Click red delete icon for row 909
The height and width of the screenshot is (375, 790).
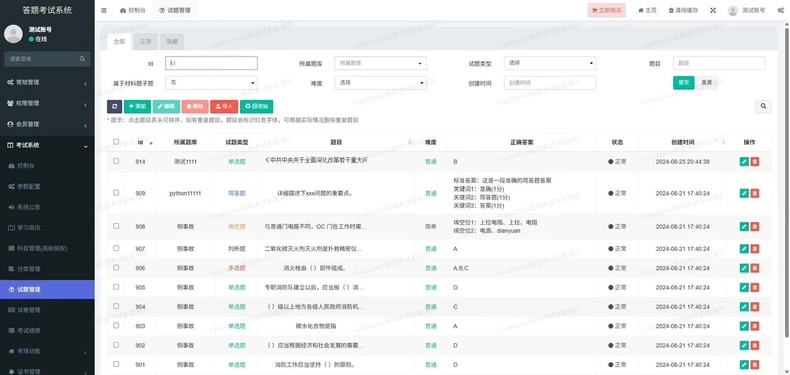tap(755, 193)
